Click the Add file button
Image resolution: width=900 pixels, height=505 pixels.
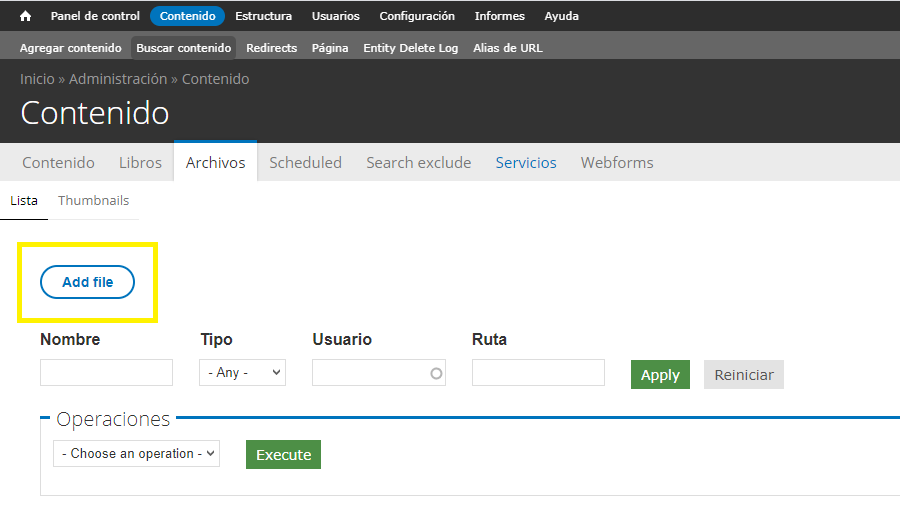tap(88, 282)
